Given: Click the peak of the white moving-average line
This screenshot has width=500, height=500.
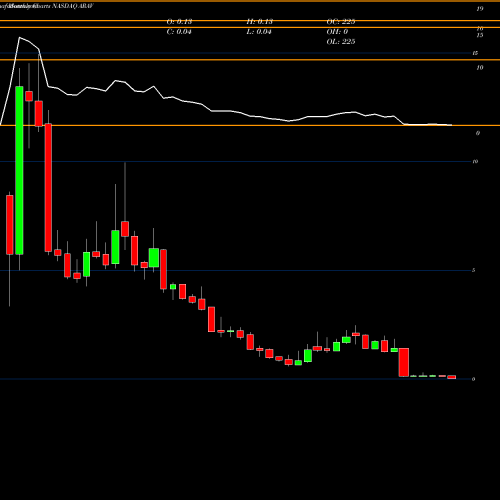Looking at the screenshot, I should (x=19, y=38).
